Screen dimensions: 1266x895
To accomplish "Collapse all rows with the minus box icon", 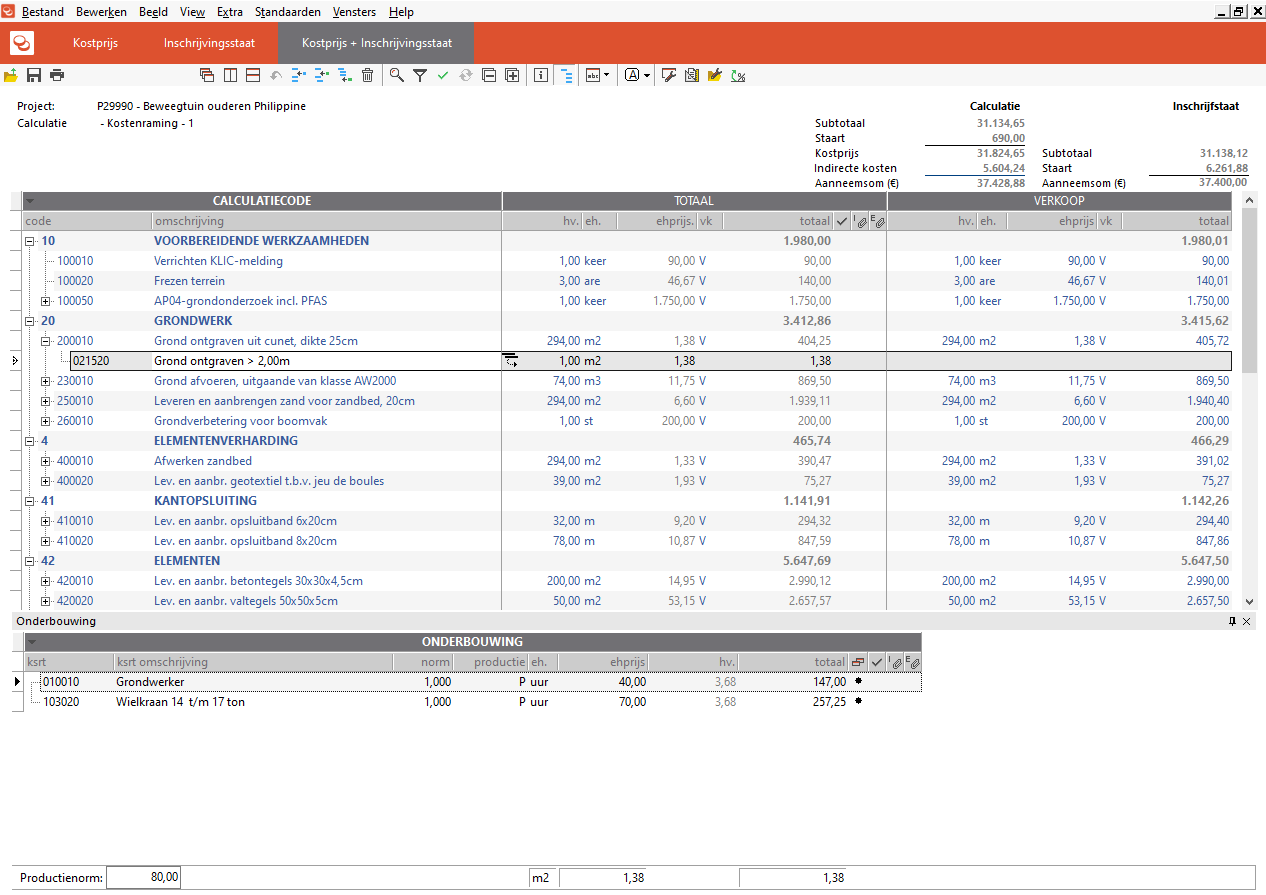I will point(489,75).
